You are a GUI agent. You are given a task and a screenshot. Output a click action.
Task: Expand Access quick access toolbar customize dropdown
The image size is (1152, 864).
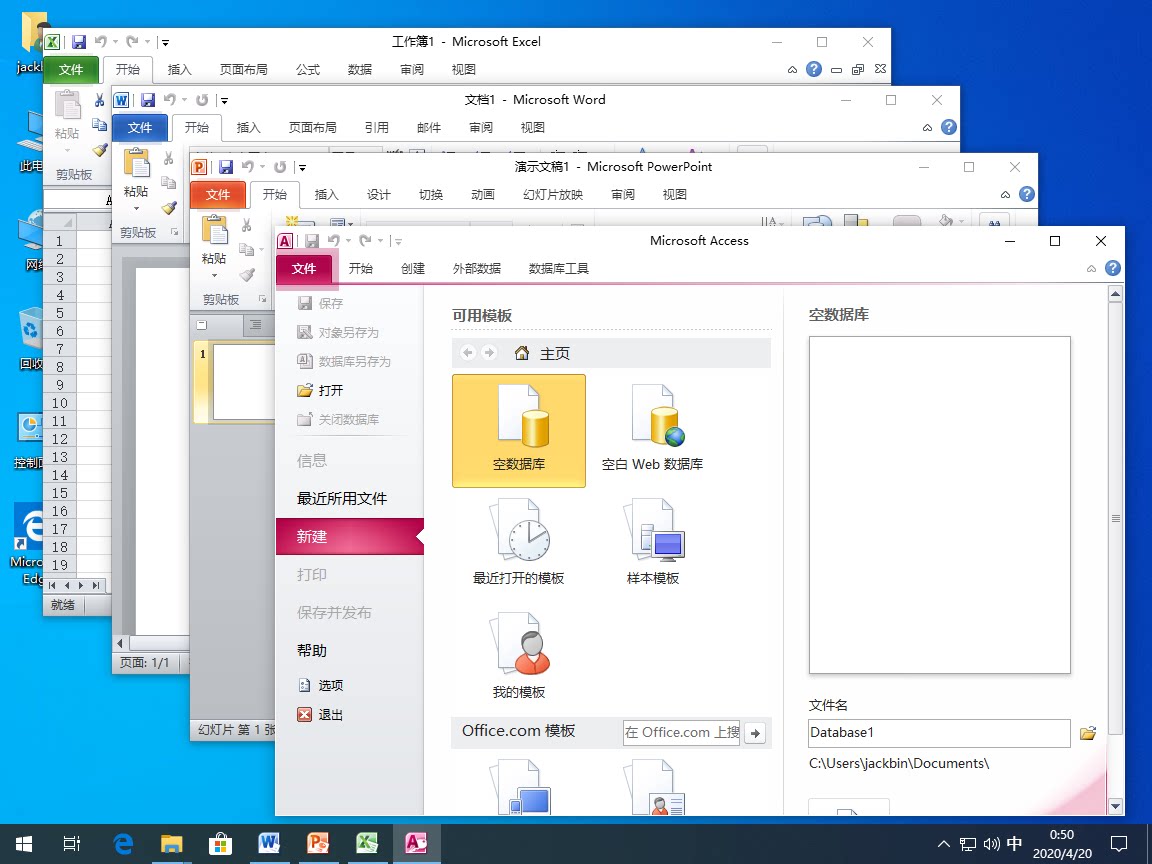coord(398,241)
